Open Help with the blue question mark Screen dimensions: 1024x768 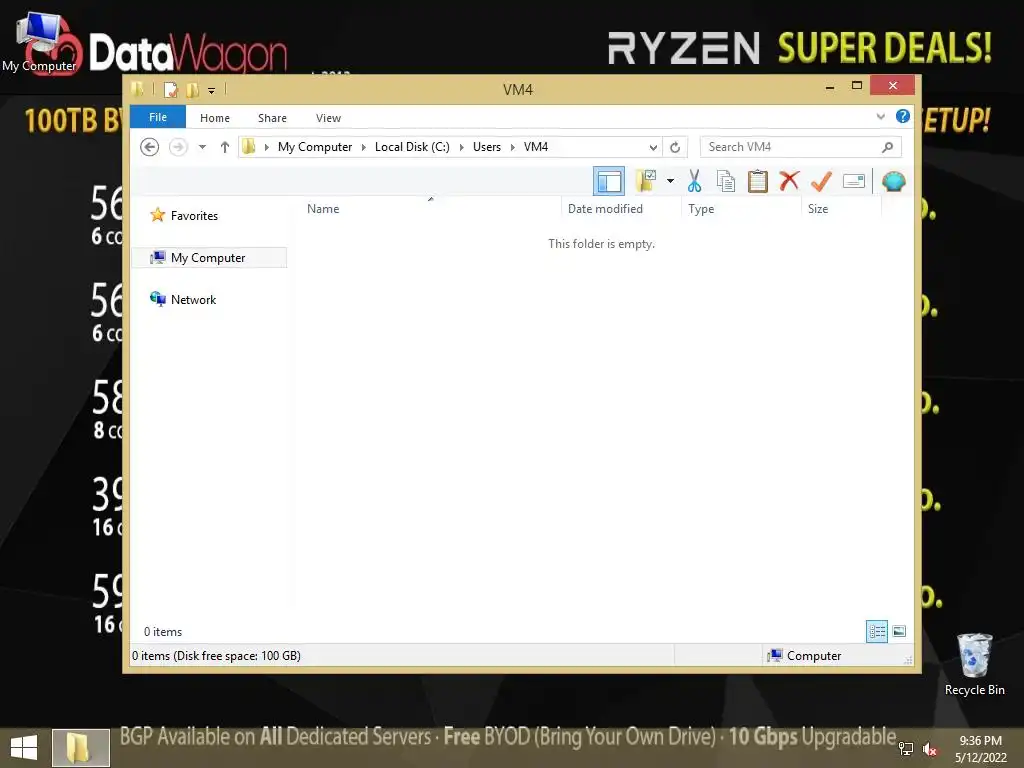point(903,116)
